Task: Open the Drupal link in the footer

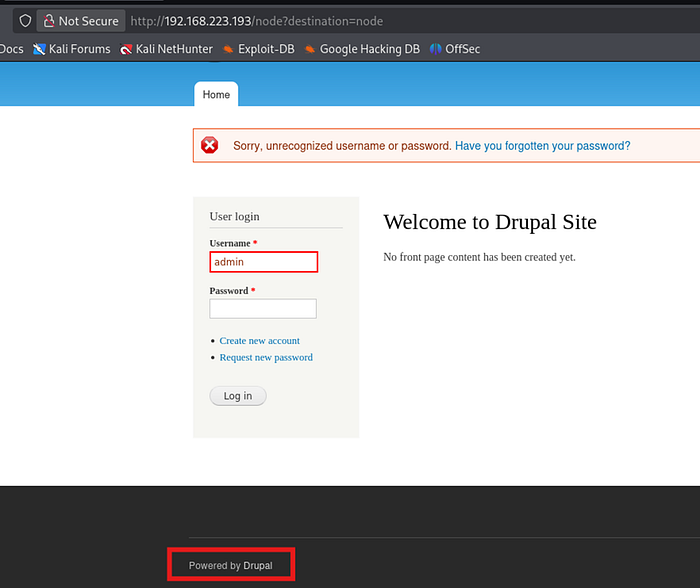Action: [x=258, y=566]
